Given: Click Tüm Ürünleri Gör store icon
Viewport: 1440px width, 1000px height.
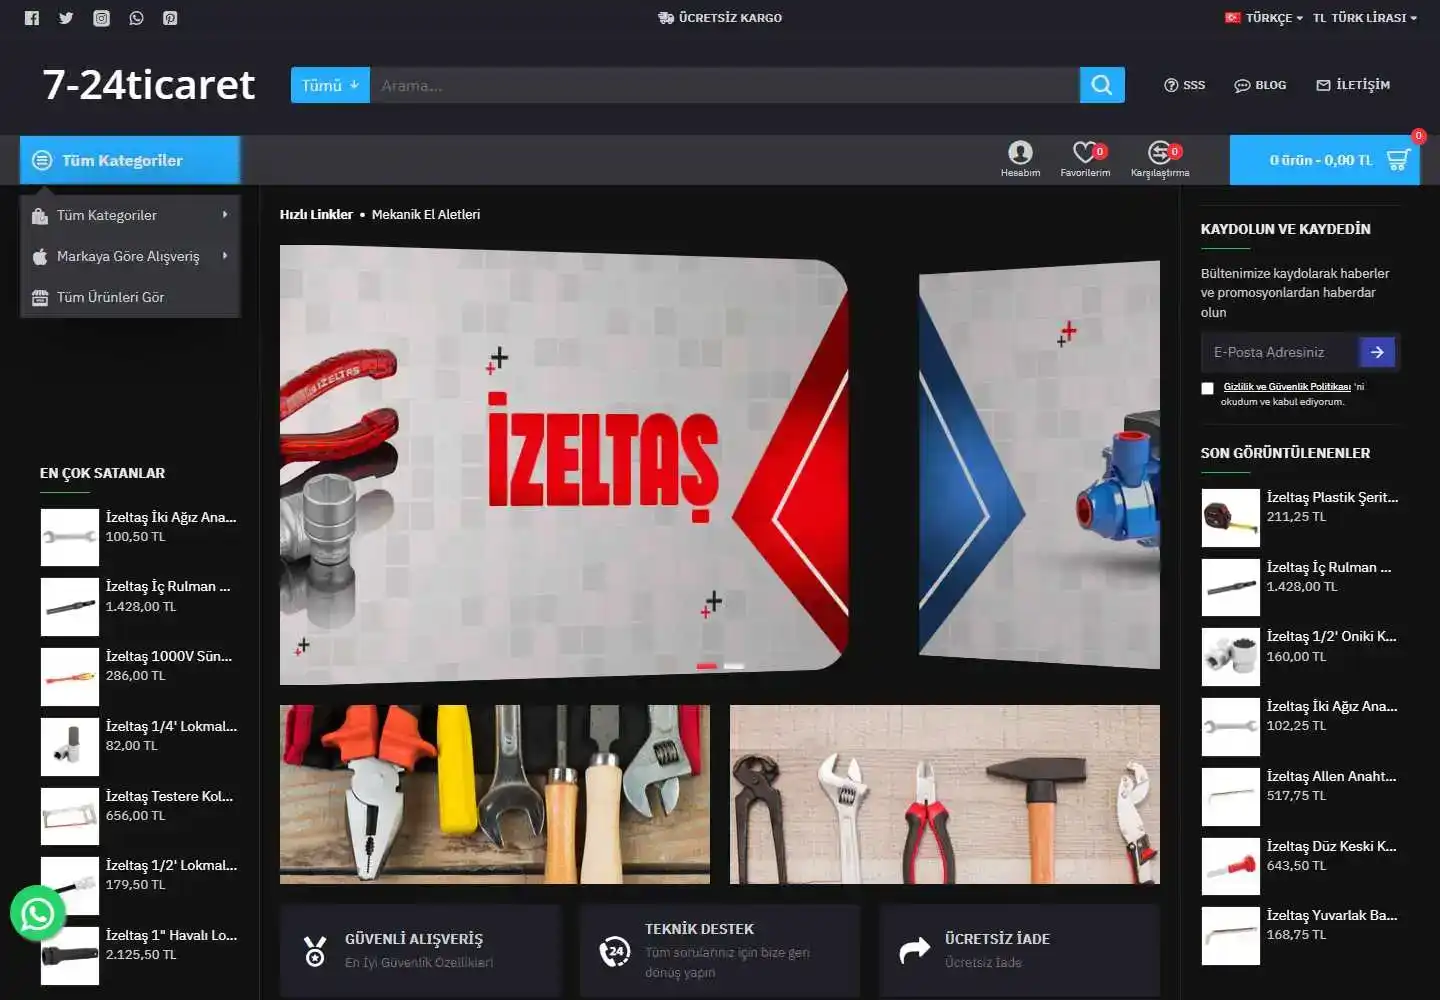Looking at the screenshot, I should click(x=40, y=297).
